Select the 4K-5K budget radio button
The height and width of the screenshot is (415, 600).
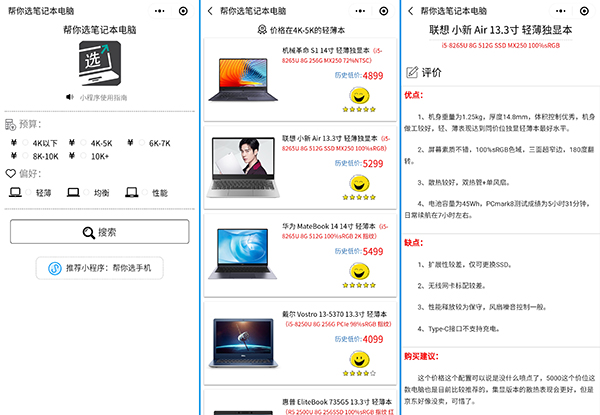click(x=83, y=143)
